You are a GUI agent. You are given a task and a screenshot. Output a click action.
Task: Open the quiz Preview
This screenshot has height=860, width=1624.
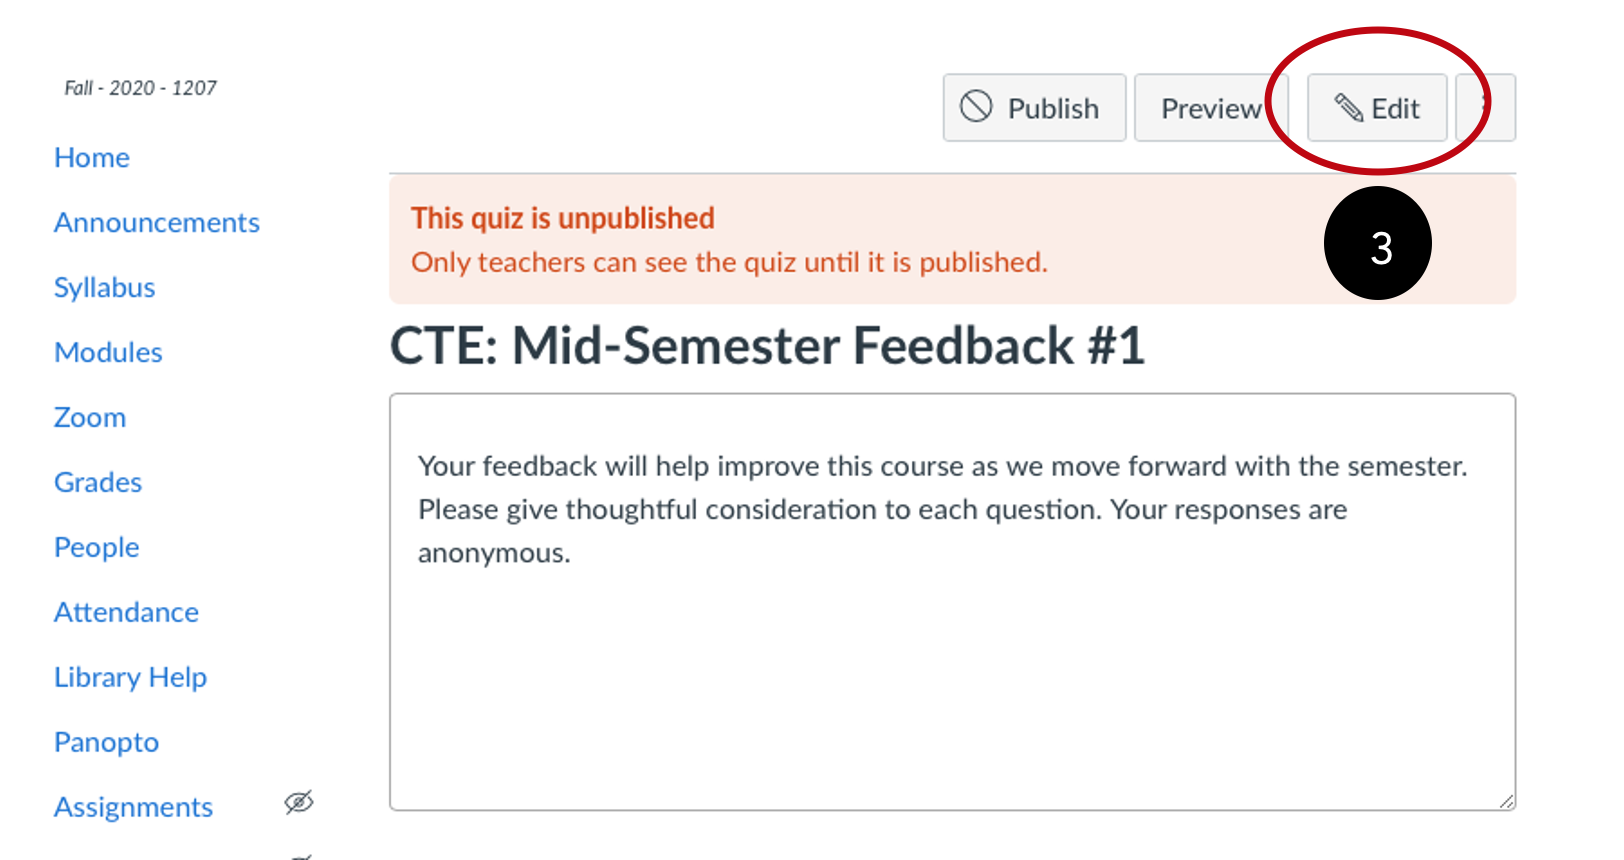coord(1211,108)
